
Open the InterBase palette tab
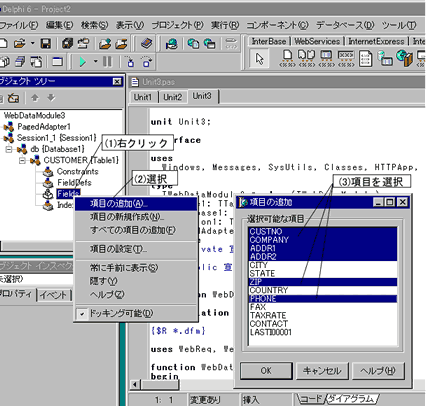click(x=269, y=41)
